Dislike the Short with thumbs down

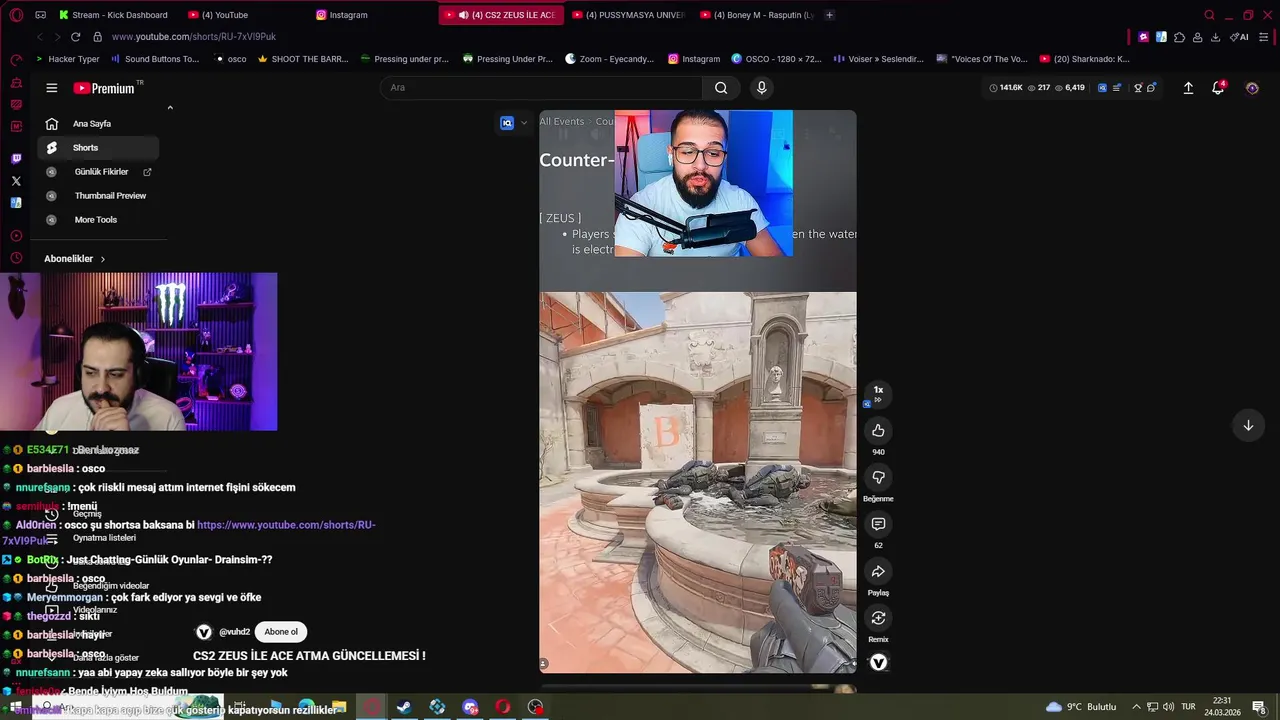pos(878,478)
